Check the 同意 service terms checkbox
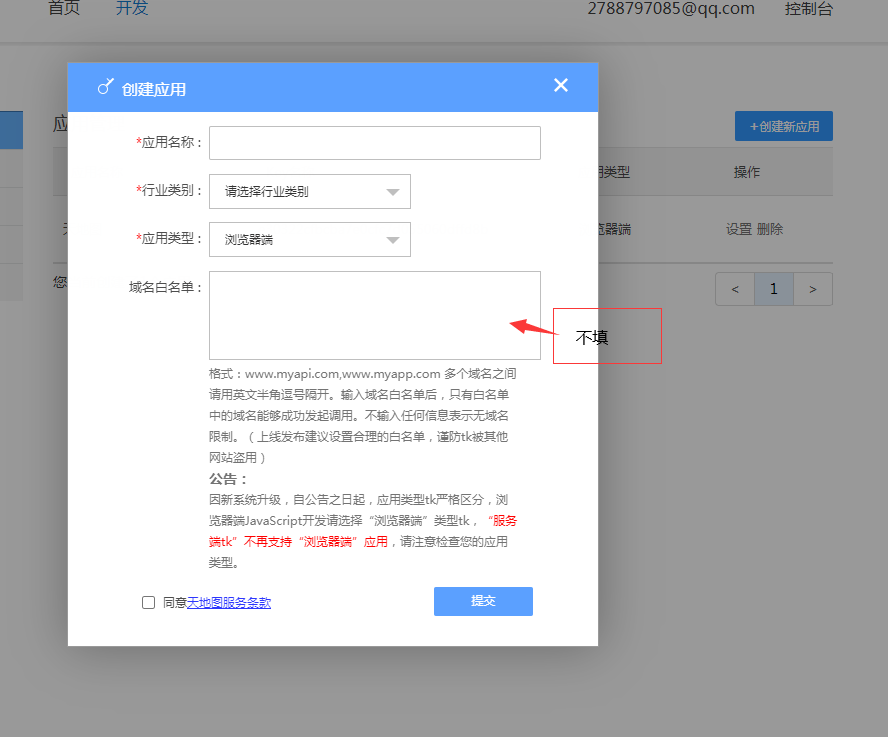The width and height of the screenshot is (888, 737). 149,602
